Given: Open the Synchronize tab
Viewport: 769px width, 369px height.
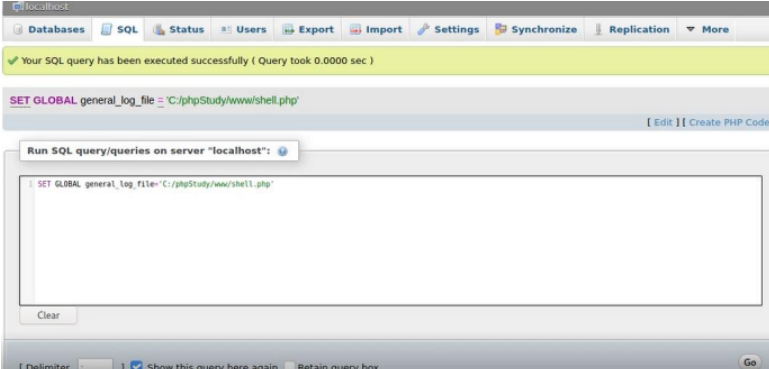Looking at the screenshot, I should point(536,29).
